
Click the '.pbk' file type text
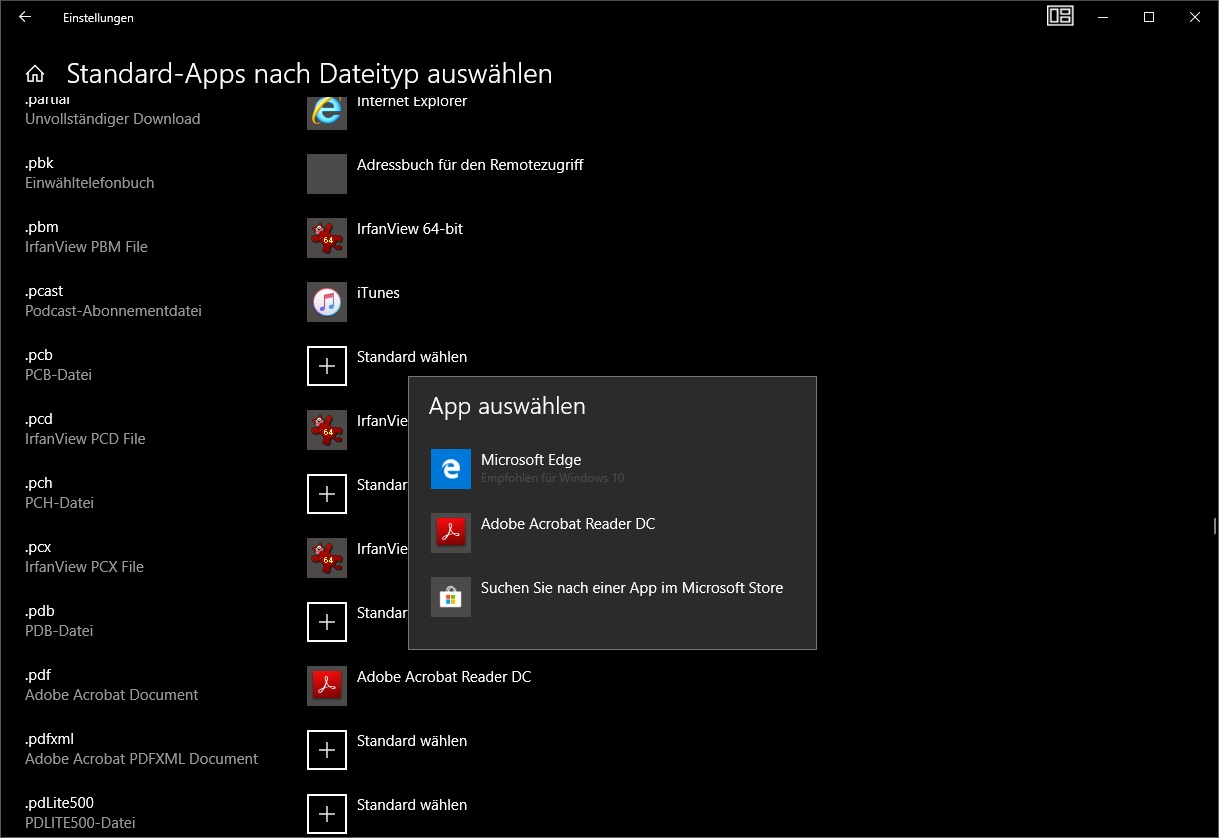pos(39,163)
